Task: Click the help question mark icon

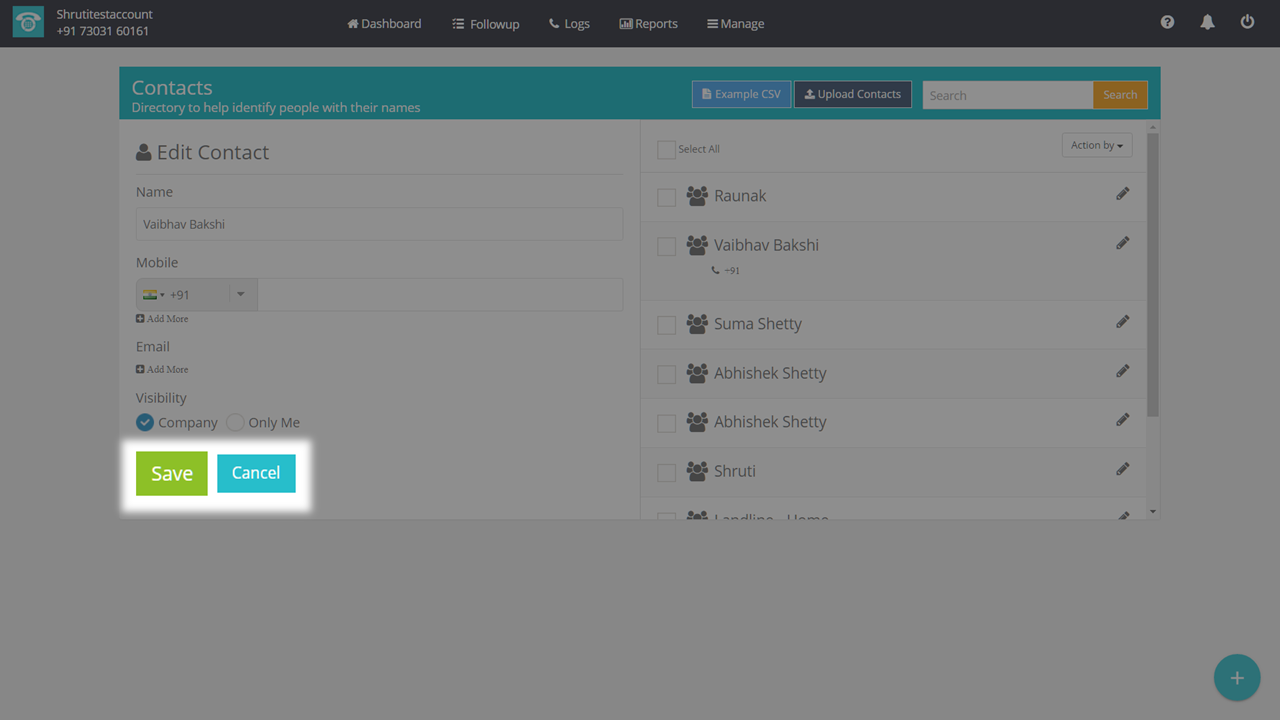Action: [1167, 22]
